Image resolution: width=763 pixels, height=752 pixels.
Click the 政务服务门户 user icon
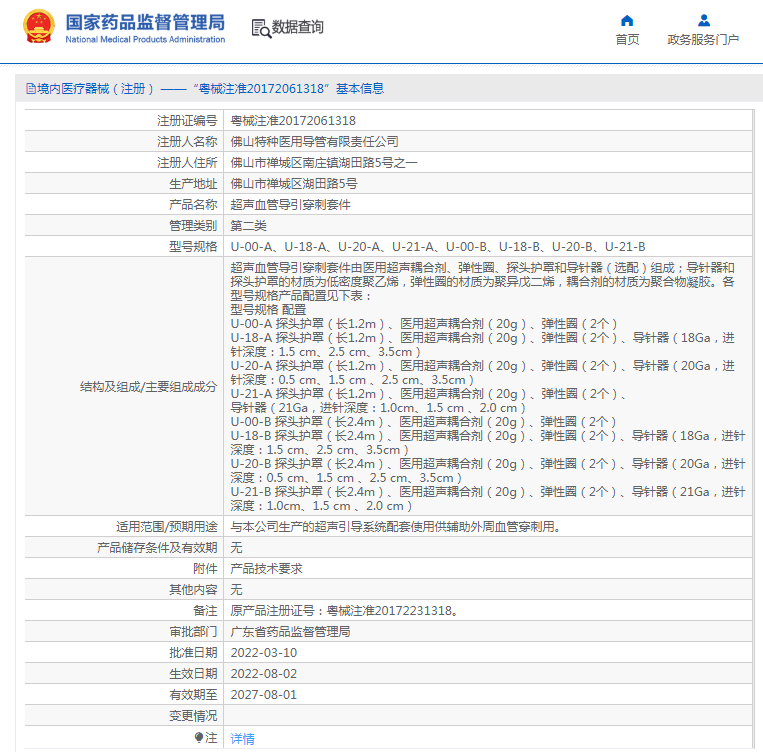[704, 20]
